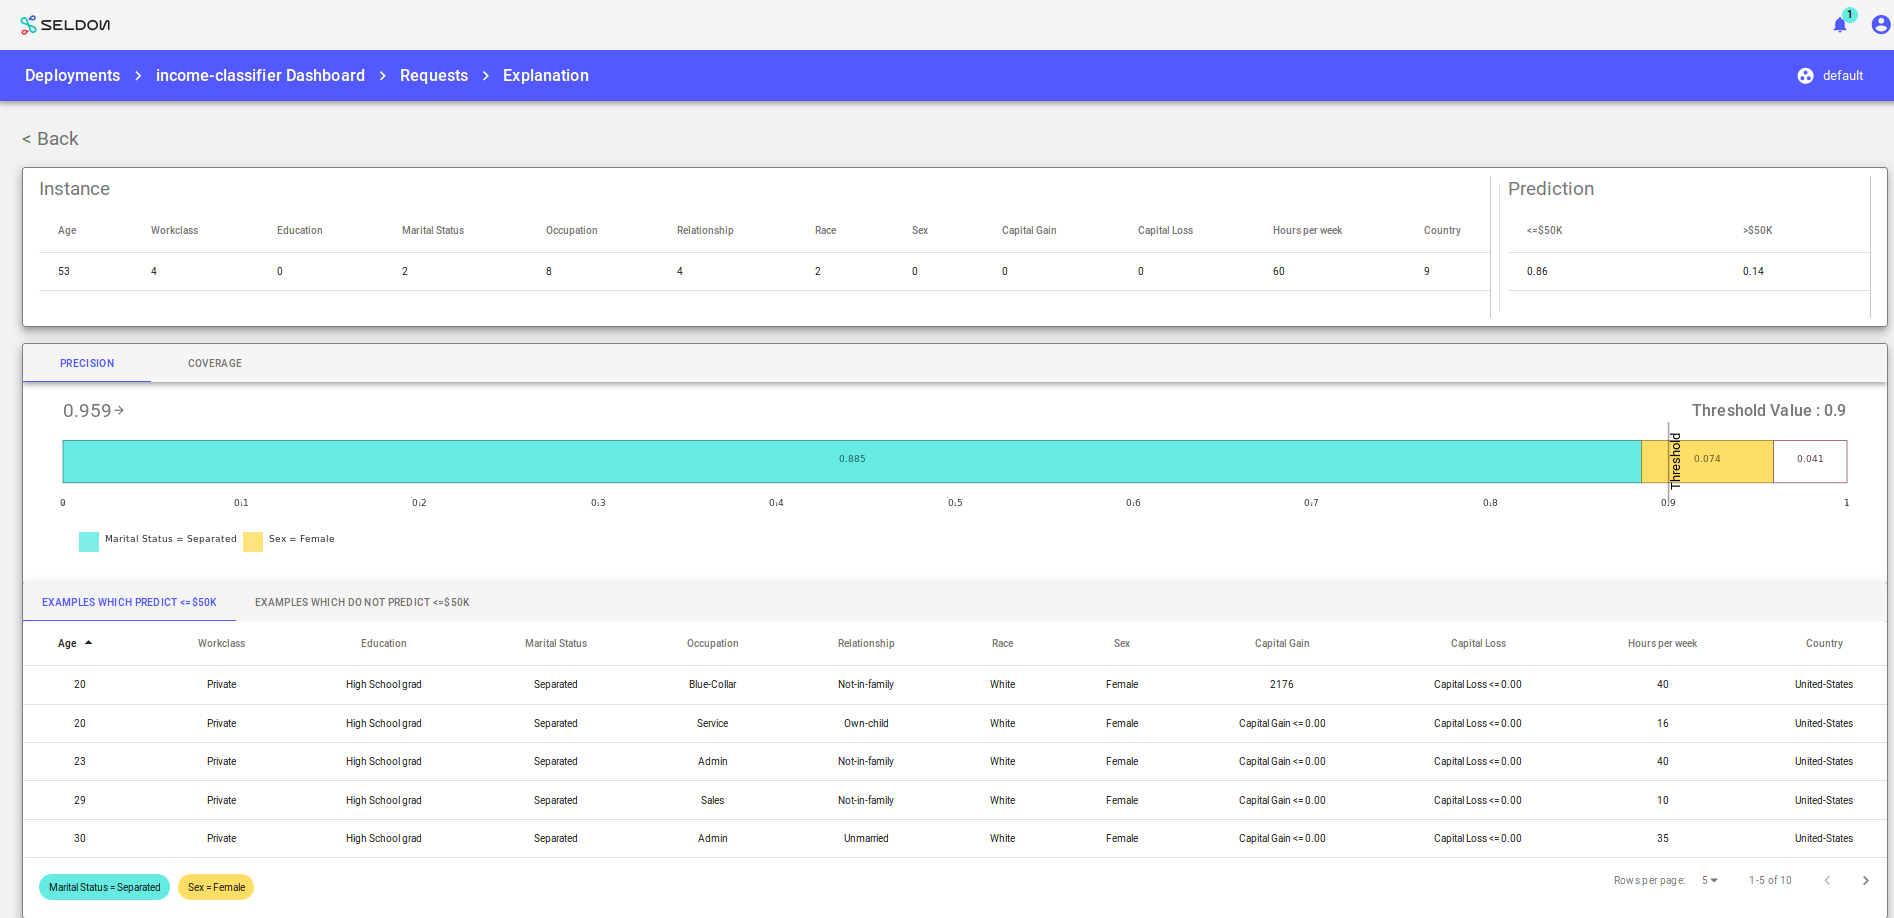This screenshot has height=918, width=1894.
Task: Click the Explanation breadcrumb
Action: 546,76
